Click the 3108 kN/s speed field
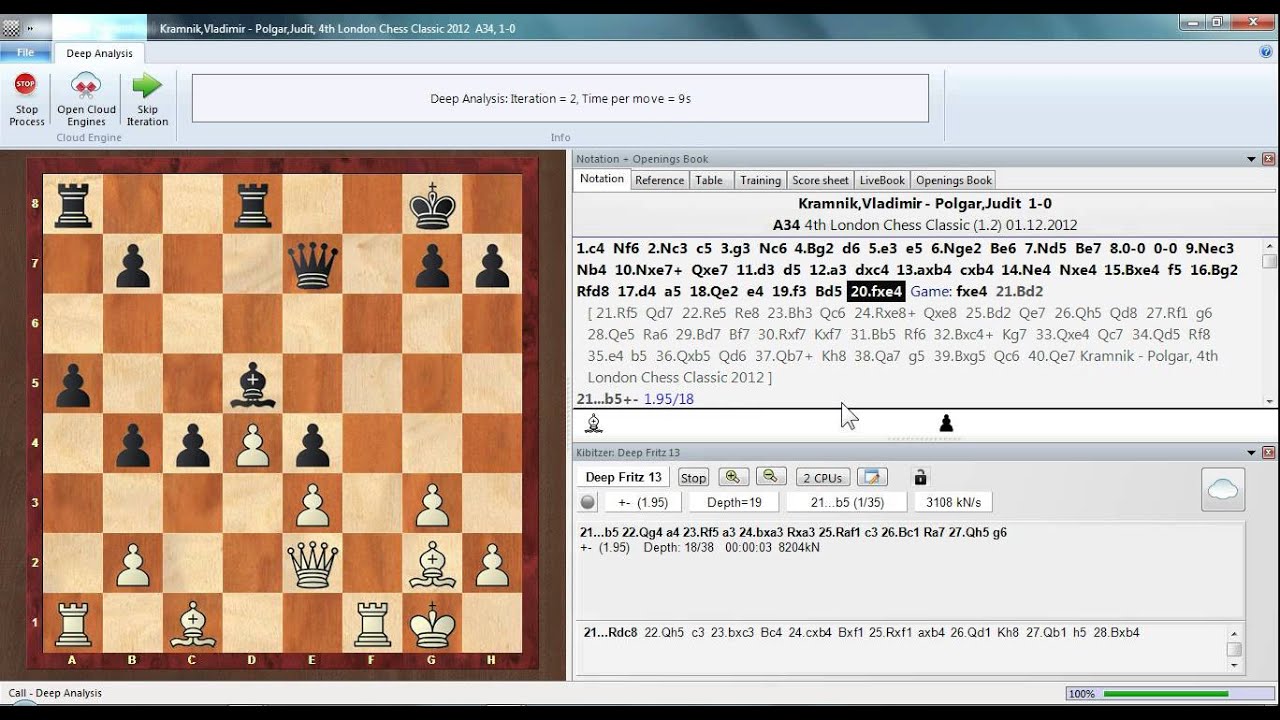The height and width of the screenshot is (720, 1280). 953,502
